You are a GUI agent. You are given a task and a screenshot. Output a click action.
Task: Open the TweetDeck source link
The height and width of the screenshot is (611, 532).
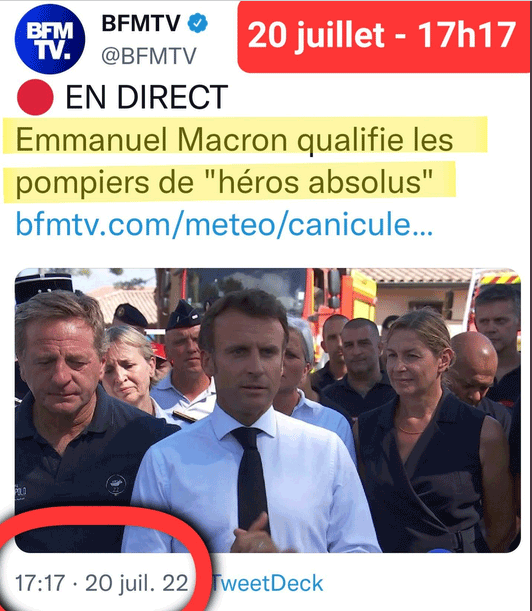tap(267, 583)
